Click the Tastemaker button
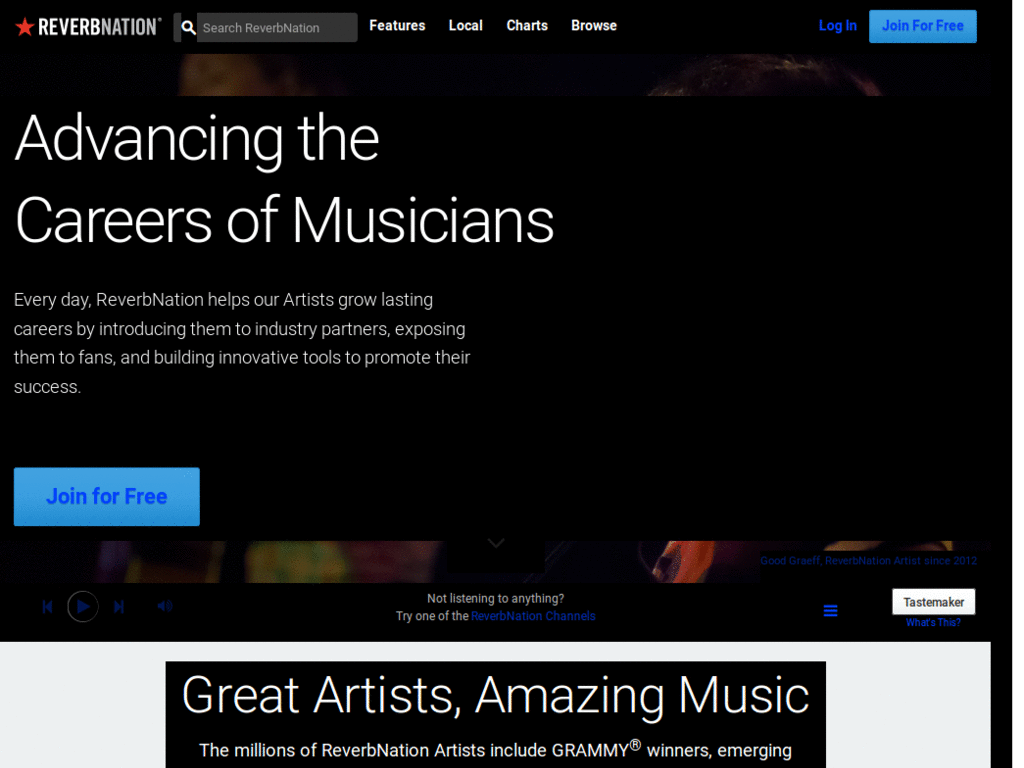 pyautogui.click(x=933, y=602)
